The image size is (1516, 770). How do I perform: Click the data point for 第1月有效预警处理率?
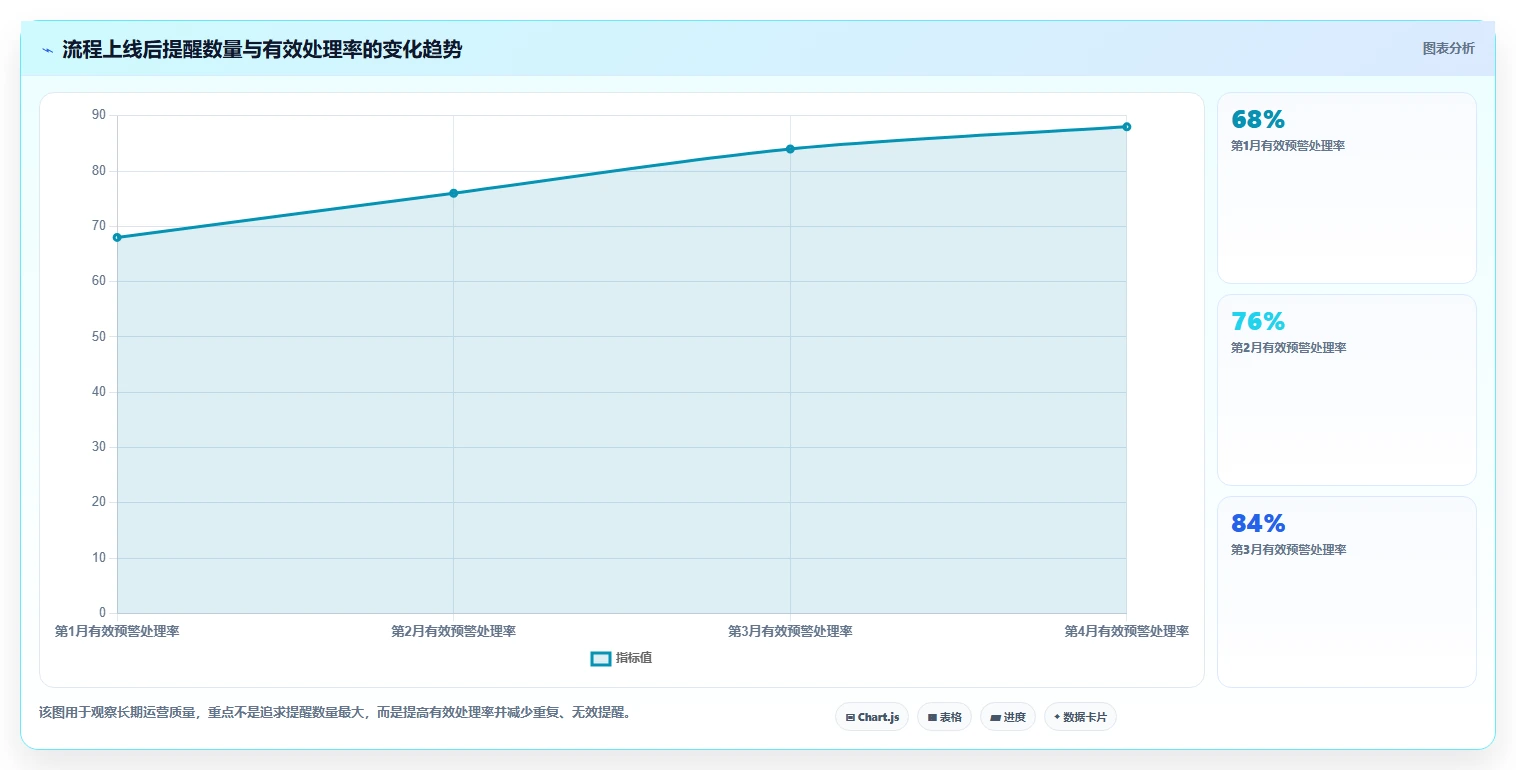click(117, 237)
